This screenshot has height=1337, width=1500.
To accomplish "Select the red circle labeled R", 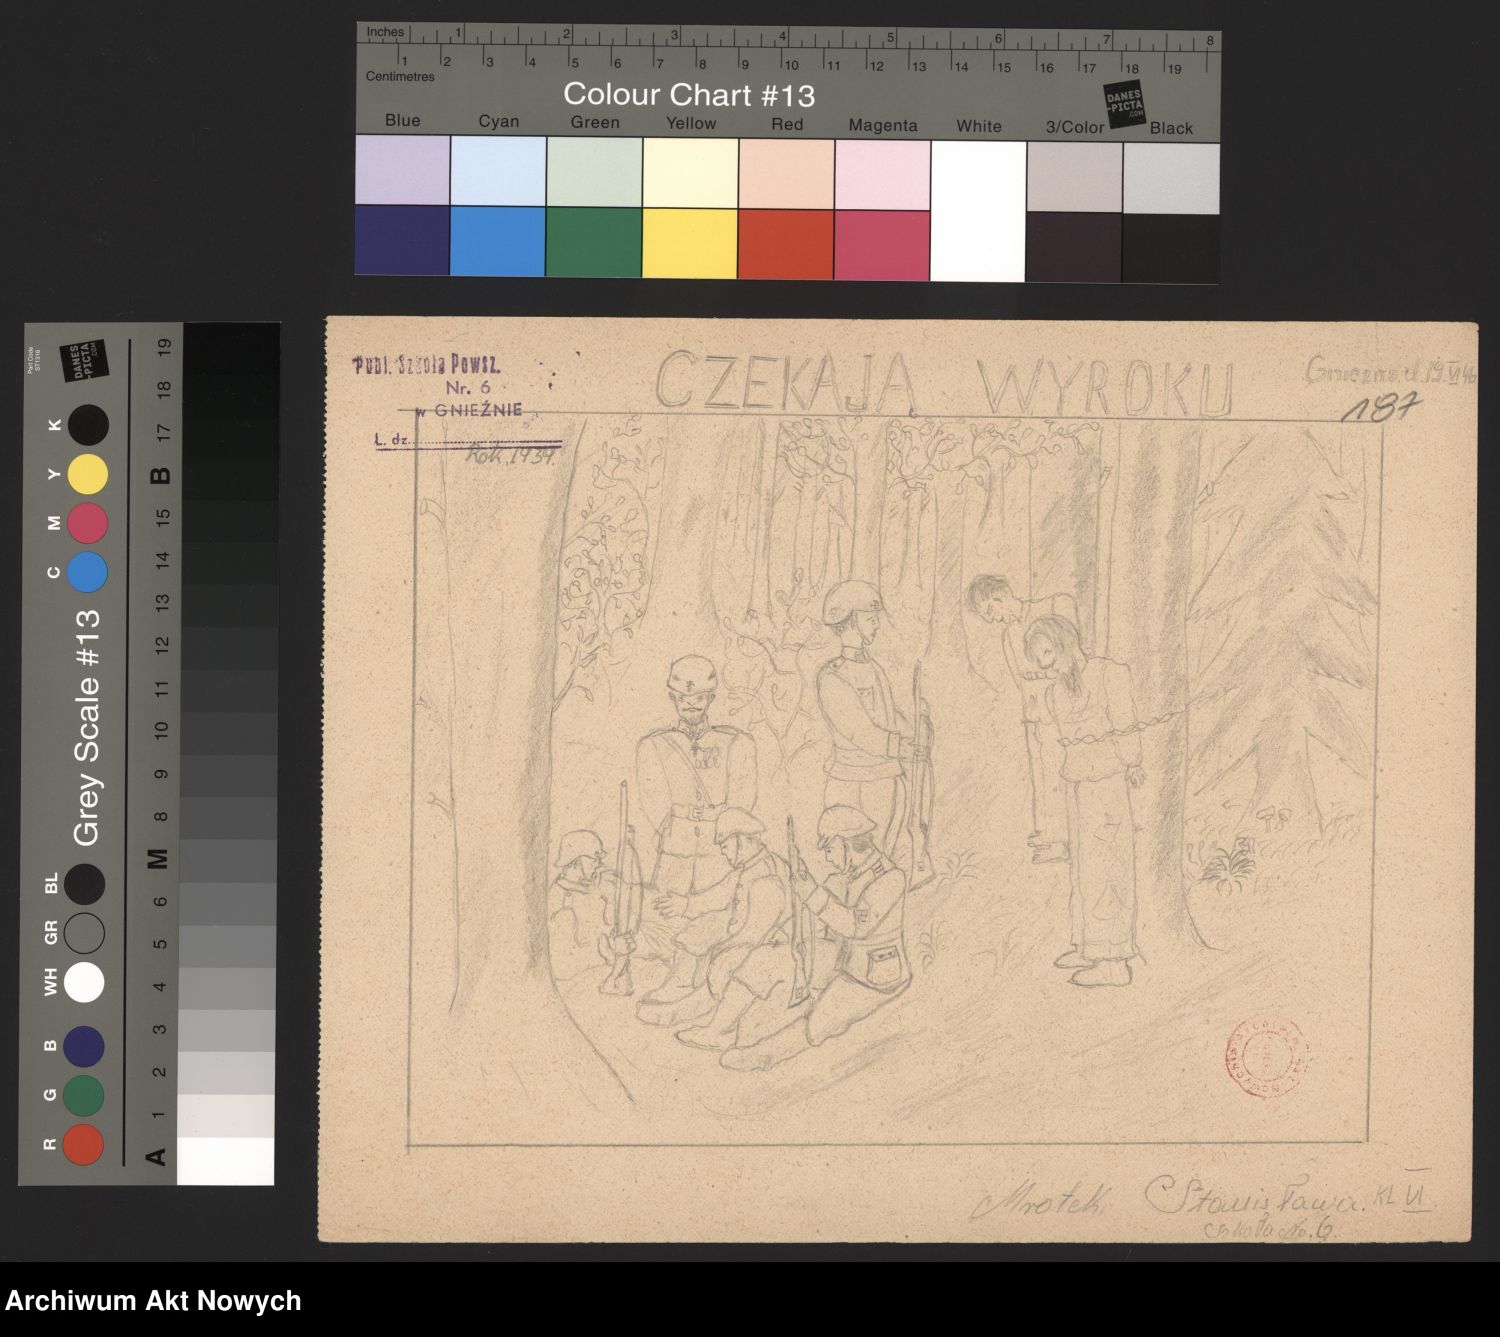I will pyautogui.click(x=83, y=1144).
